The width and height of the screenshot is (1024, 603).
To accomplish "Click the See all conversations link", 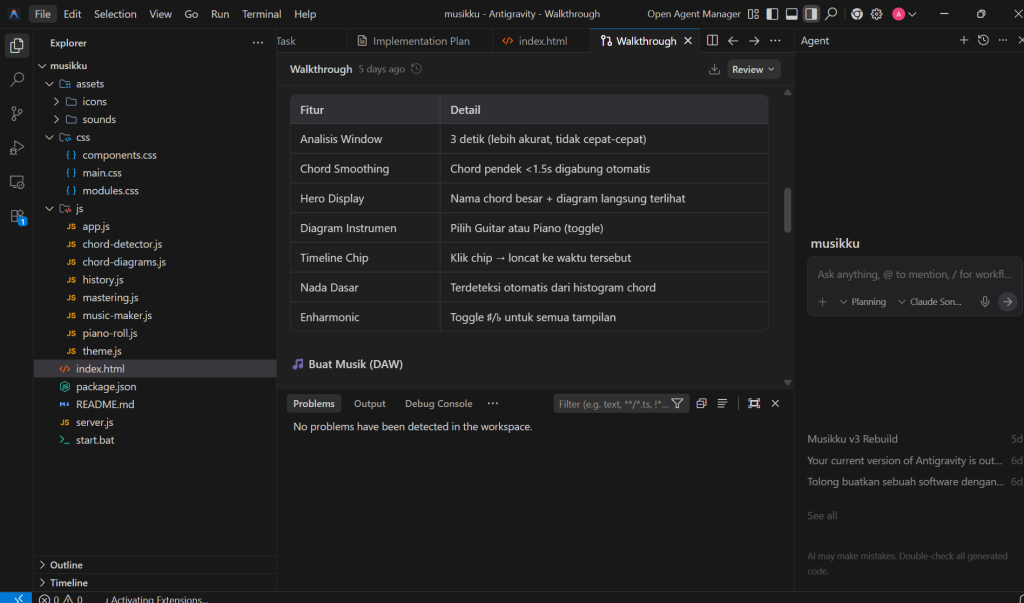I will pos(822,516).
